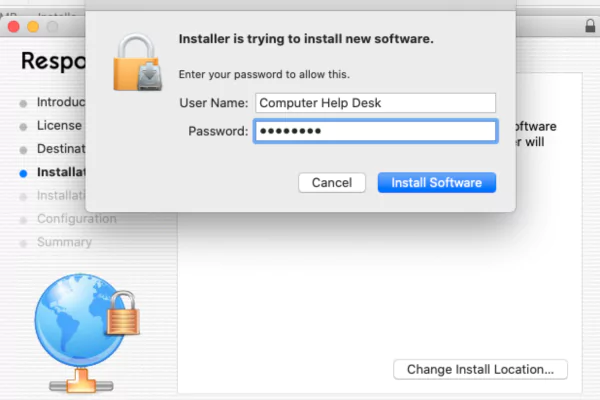Select the Configuration step
Viewport: 600px width, 400px height.
[76, 219]
